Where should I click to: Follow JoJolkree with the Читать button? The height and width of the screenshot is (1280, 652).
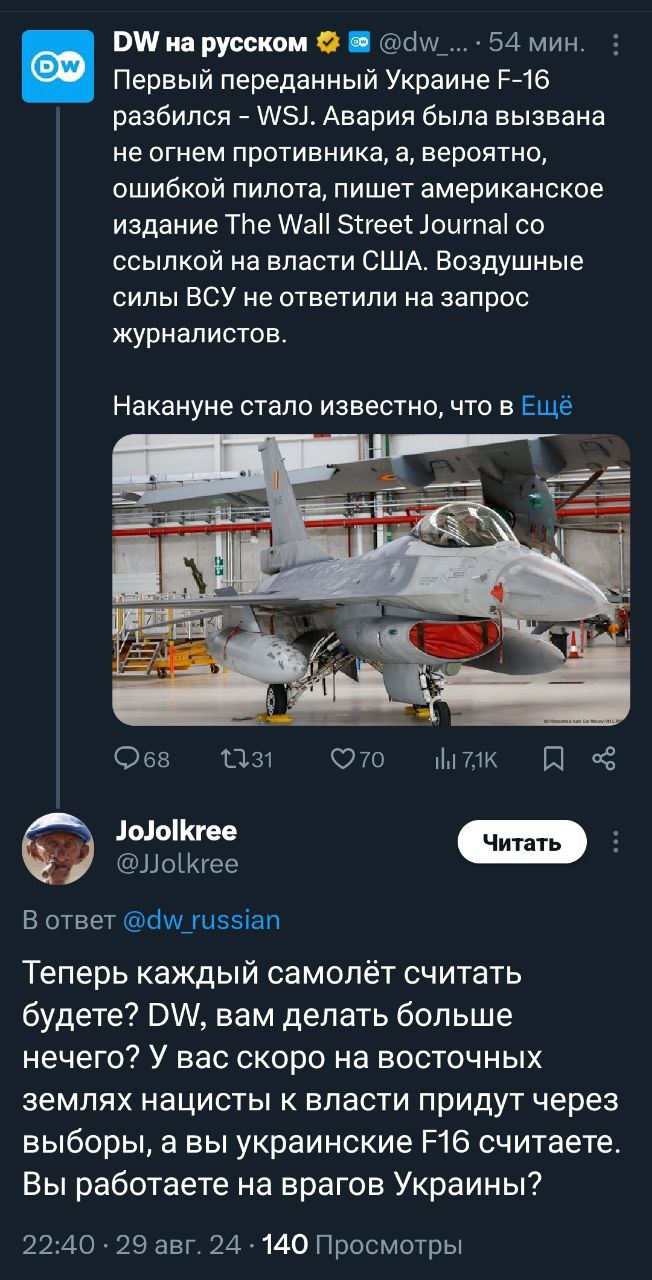coord(522,843)
